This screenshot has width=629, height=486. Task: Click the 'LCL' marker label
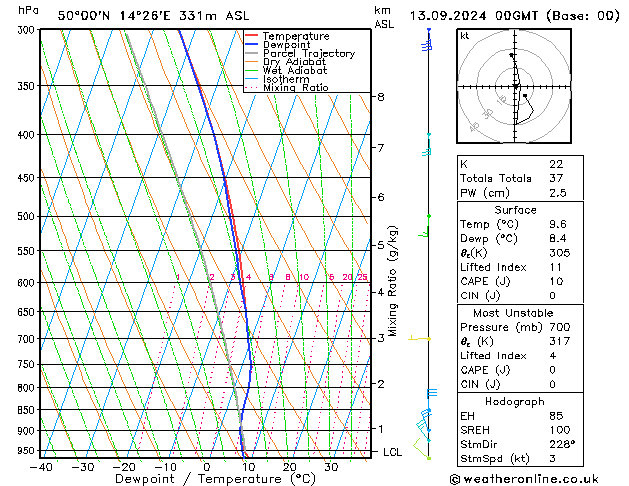pos(392,452)
